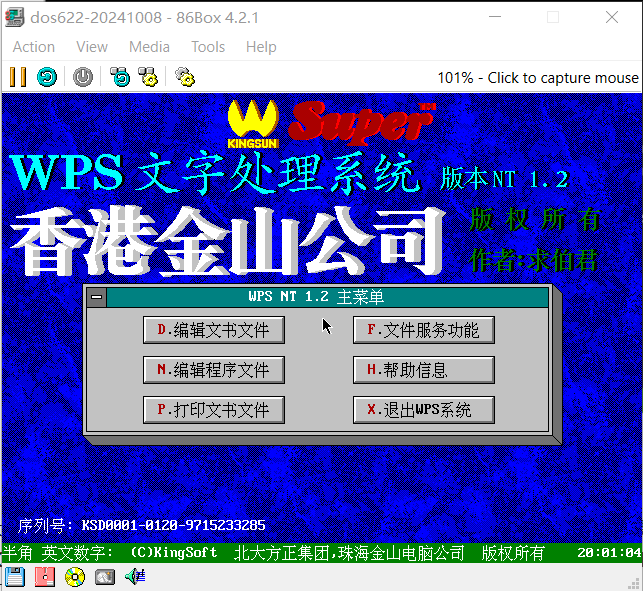Send Ctrl+Alt+Esc using the toolbar icon

pos(148,77)
